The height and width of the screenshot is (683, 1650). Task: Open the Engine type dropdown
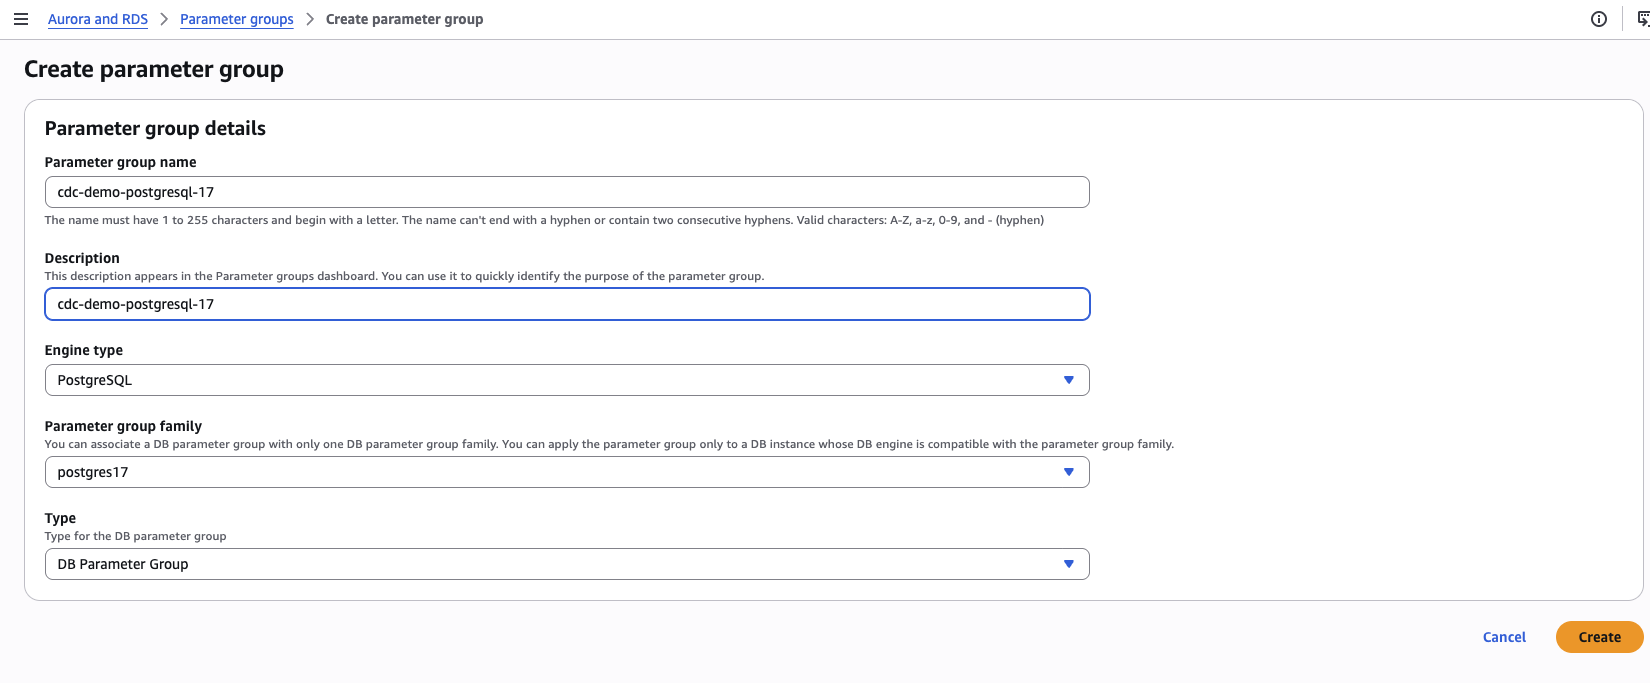point(567,380)
